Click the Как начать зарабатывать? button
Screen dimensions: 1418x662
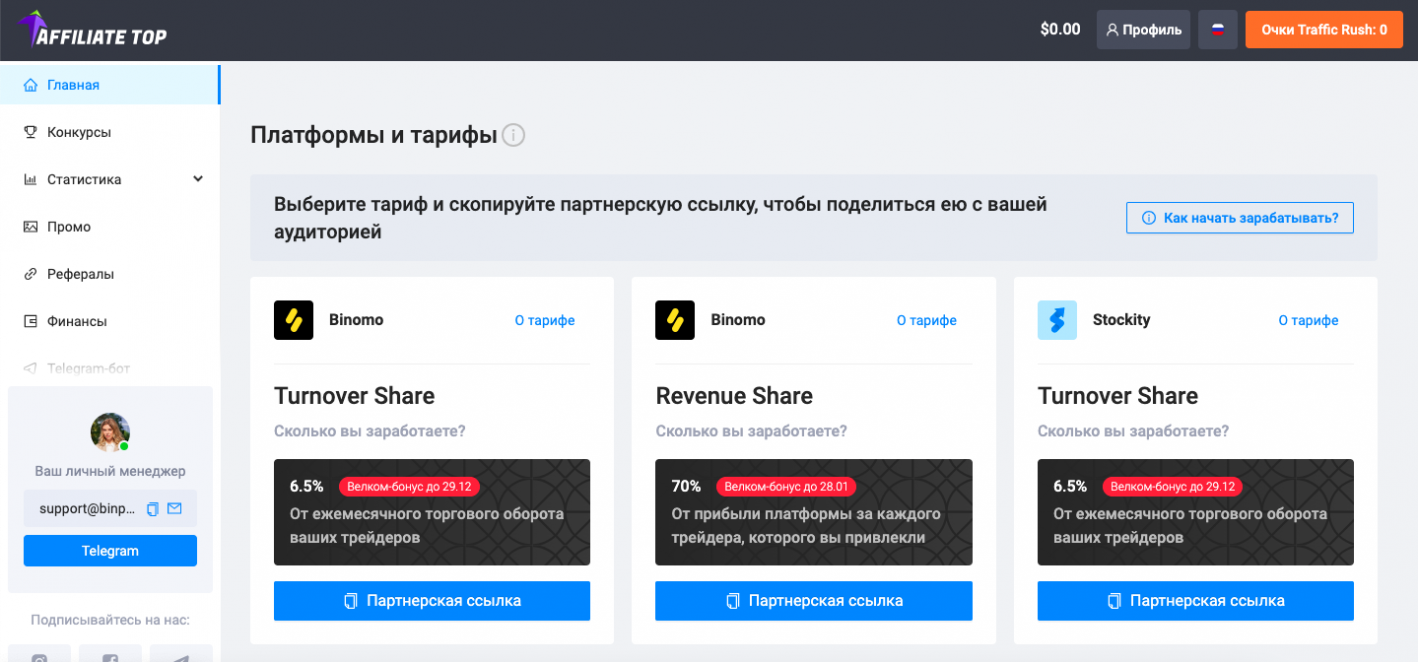point(1240,218)
